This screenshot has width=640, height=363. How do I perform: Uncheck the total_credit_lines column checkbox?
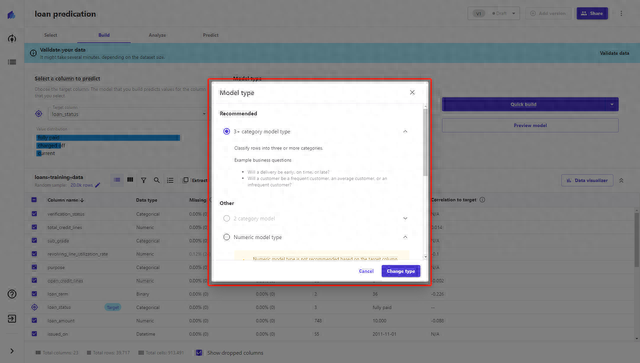(x=34, y=227)
